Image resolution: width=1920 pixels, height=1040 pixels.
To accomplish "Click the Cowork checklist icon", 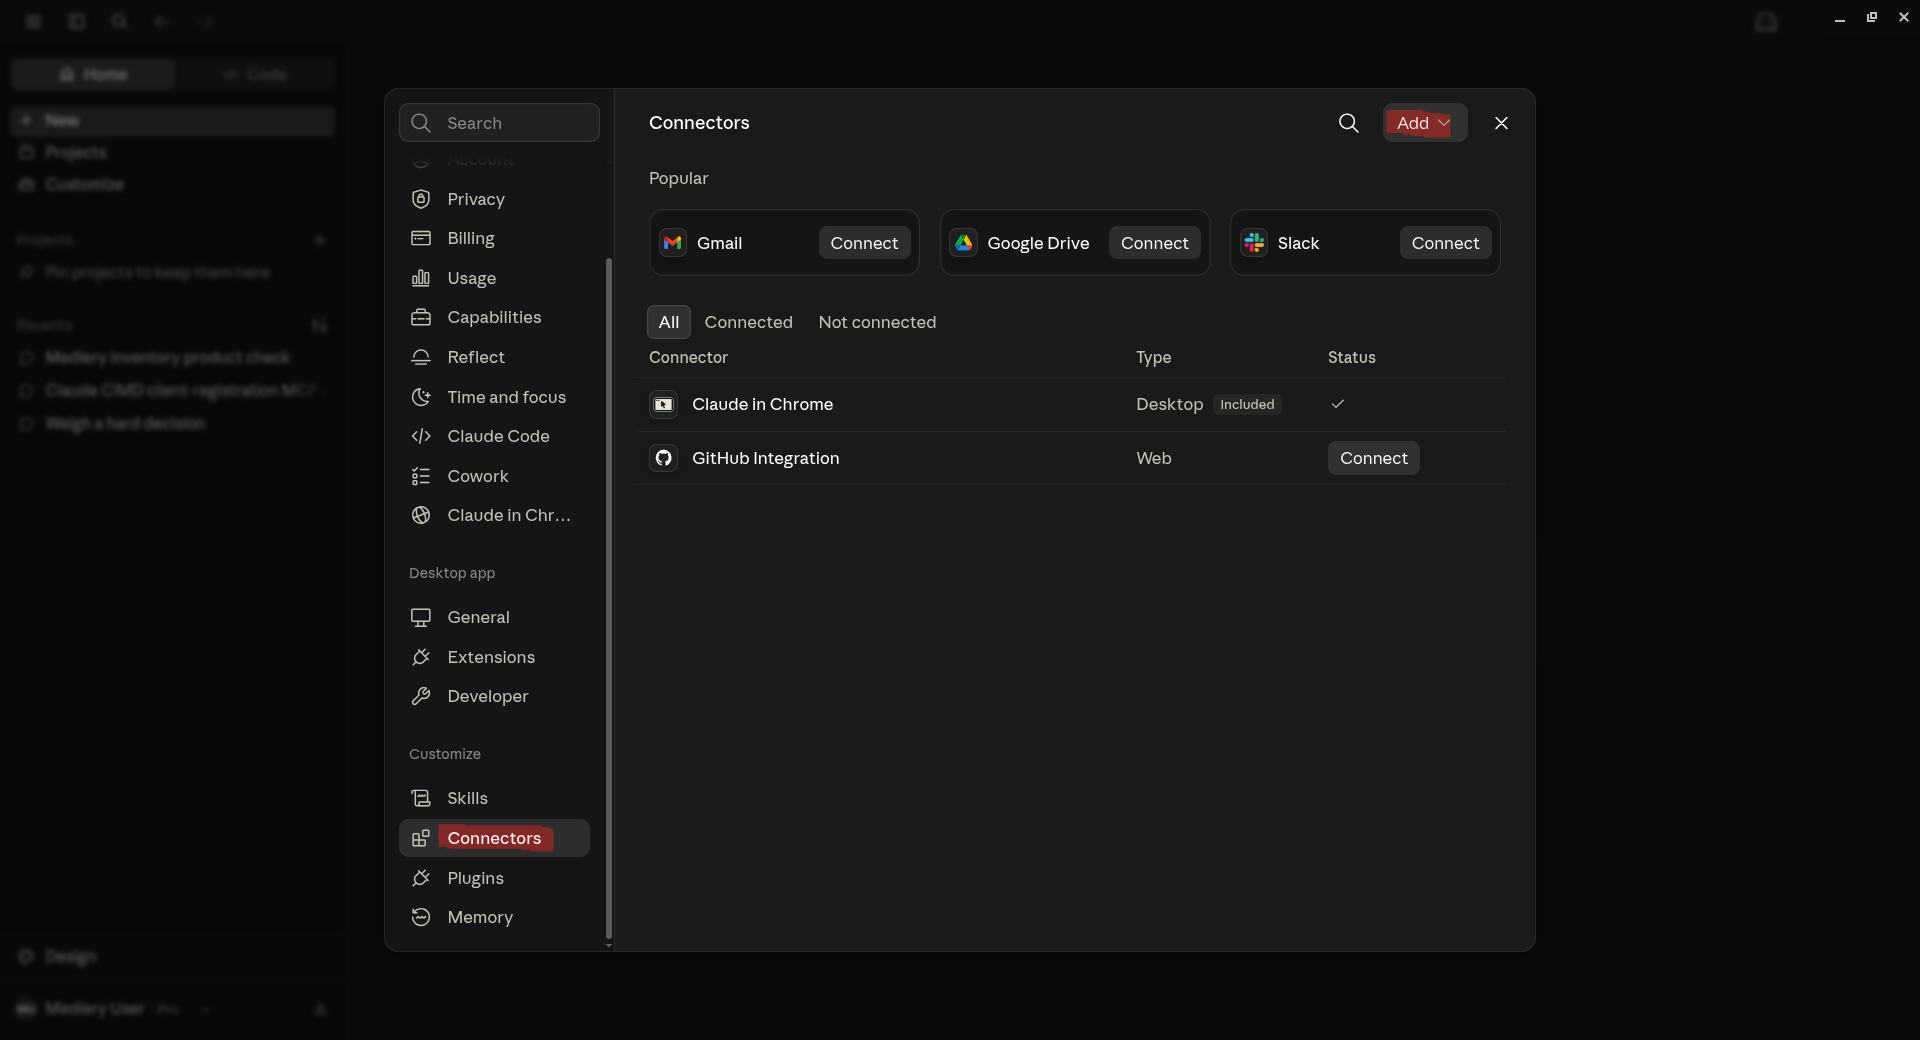I will pos(421,476).
